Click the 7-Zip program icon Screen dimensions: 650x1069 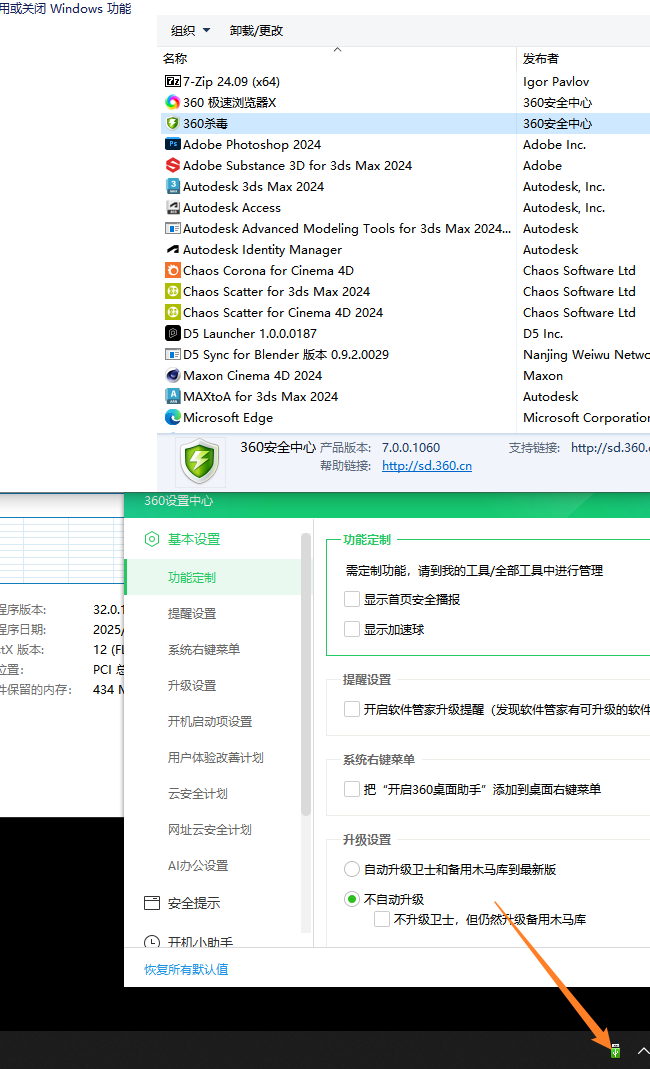point(172,81)
